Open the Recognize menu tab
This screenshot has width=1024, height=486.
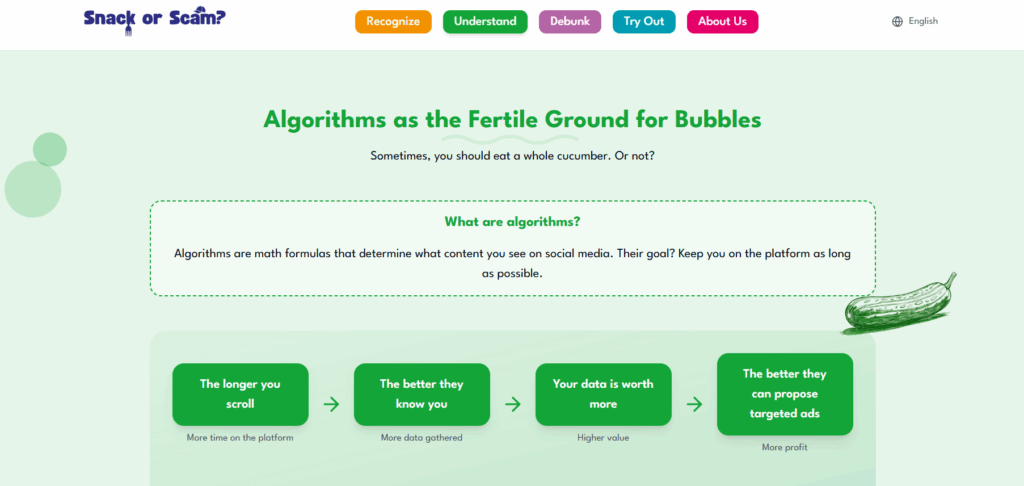(x=393, y=22)
